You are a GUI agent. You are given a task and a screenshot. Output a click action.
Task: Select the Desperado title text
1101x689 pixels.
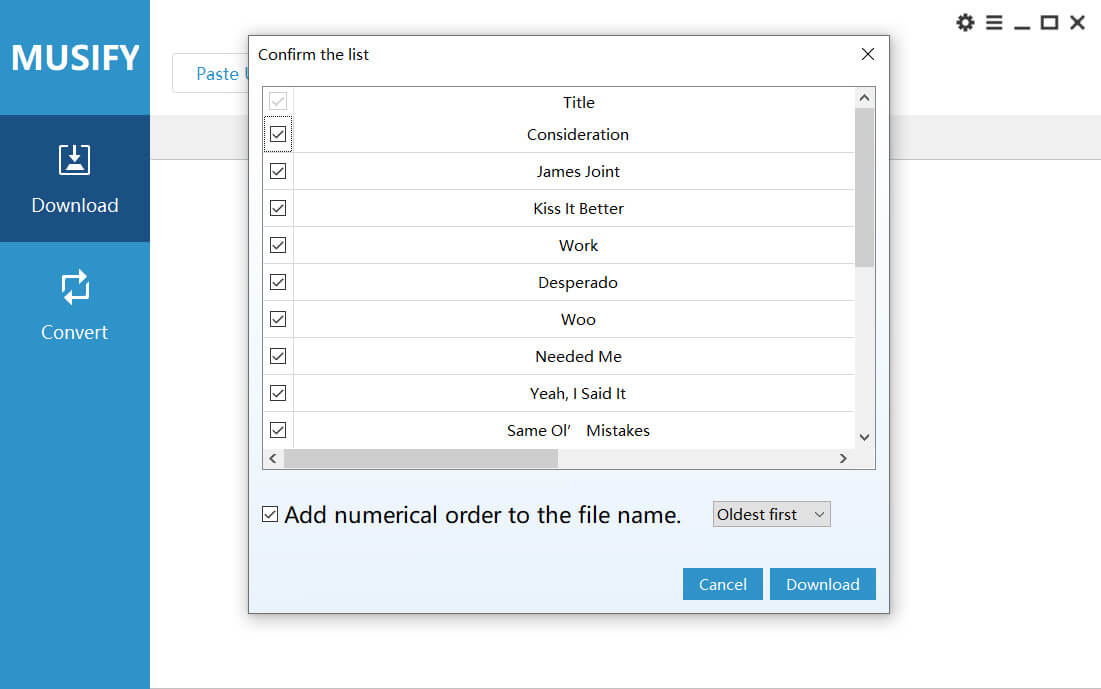coord(578,282)
